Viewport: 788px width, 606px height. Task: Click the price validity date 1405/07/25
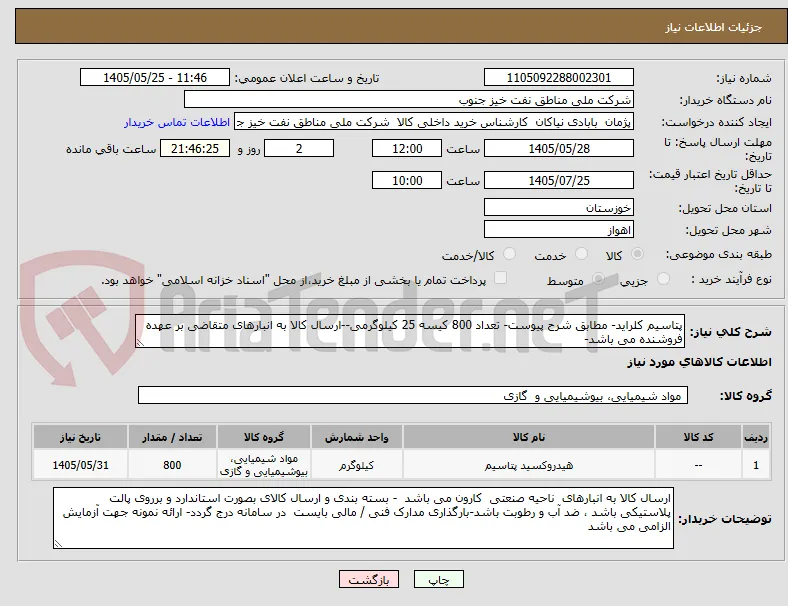558,180
